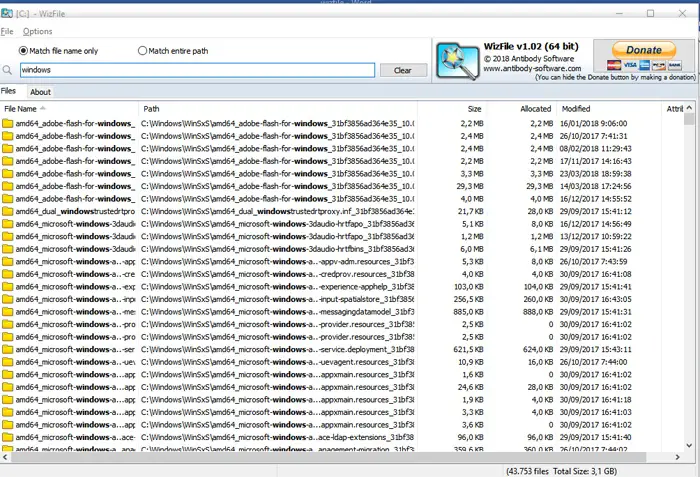Click folder icon of 96,0 KB row

[8, 437]
